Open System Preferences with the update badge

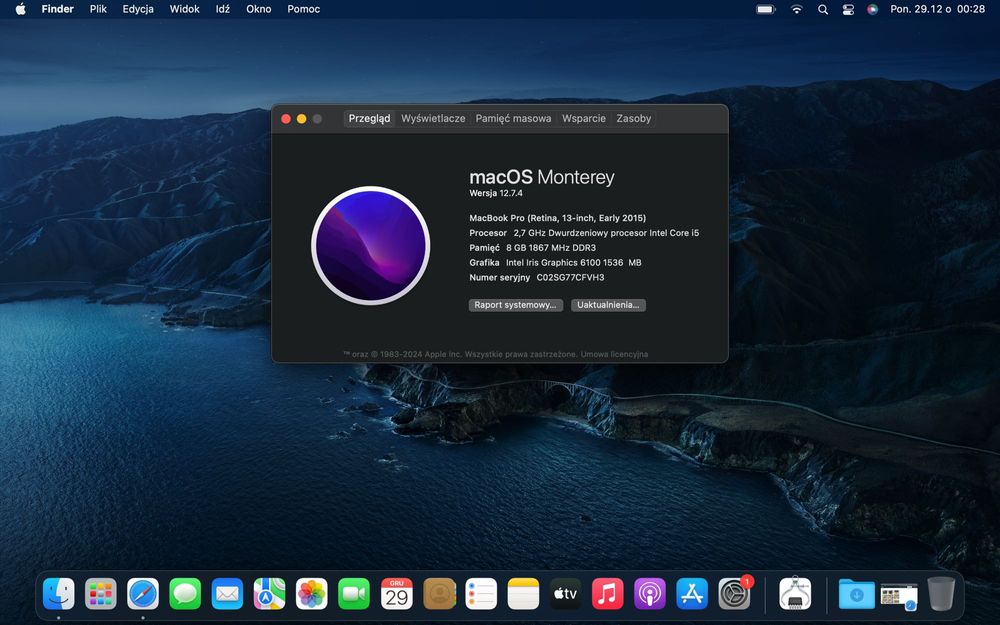pos(735,594)
